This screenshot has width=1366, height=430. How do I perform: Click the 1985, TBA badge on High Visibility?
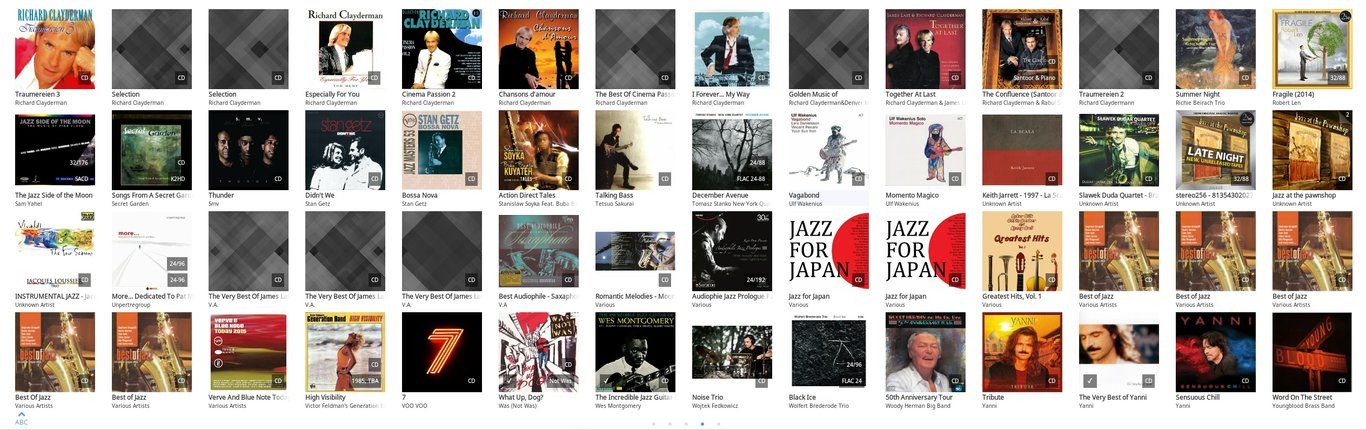(364, 381)
